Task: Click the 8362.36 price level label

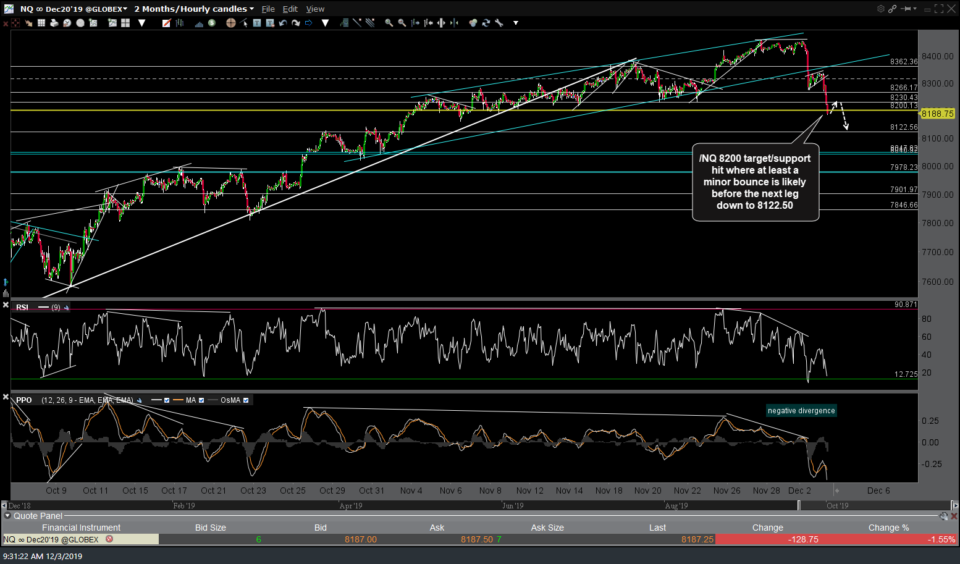Action: [904, 62]
